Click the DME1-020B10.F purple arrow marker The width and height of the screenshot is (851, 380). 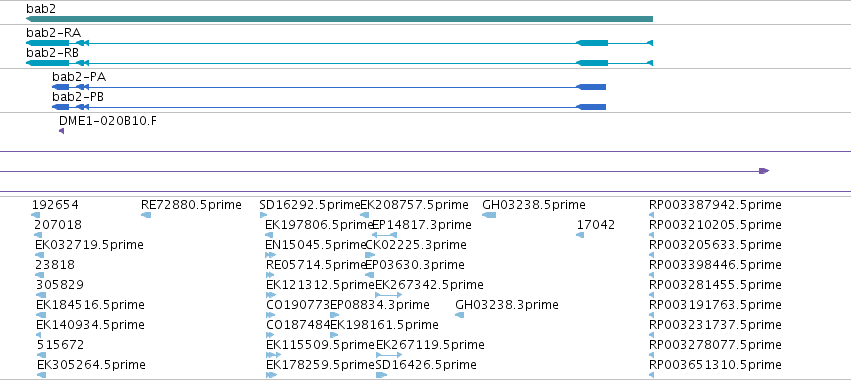tap(61, 131)
